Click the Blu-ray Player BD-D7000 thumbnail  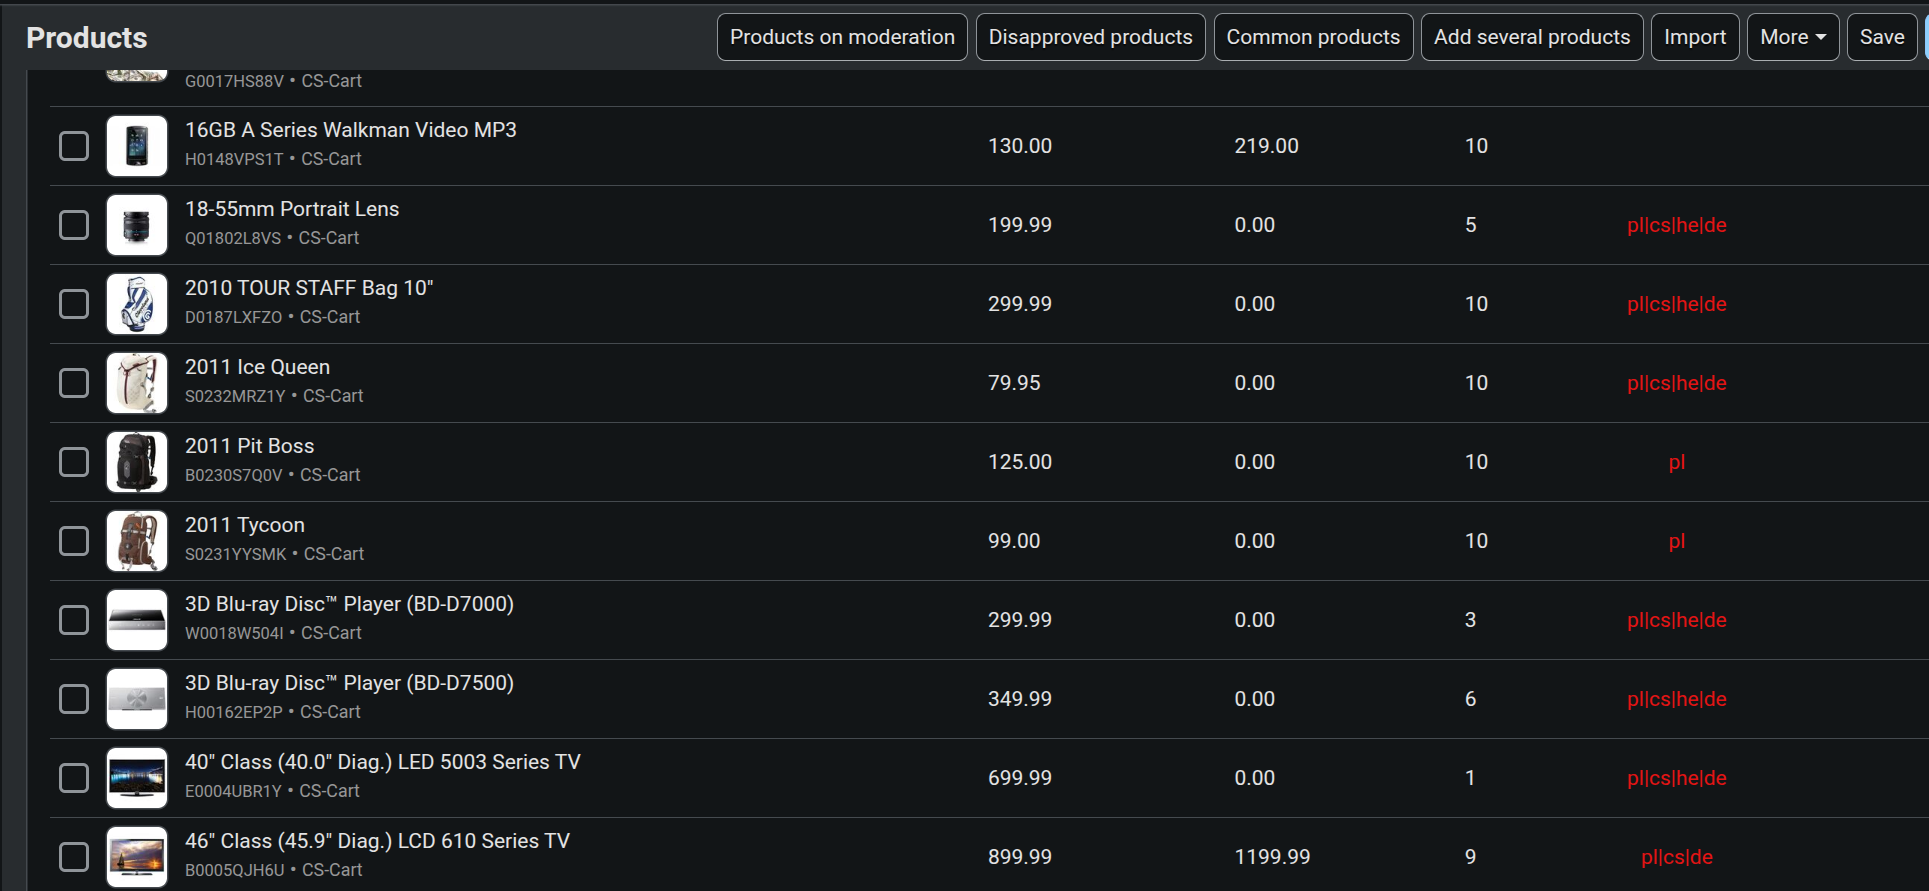pos(137,620)
